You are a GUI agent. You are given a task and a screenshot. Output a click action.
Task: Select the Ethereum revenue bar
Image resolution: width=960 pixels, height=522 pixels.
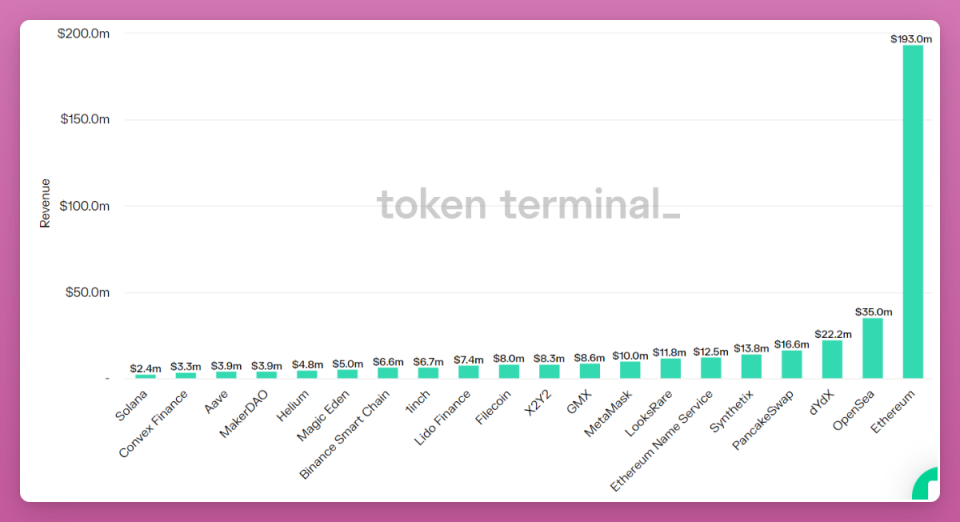[x=913, y=212]
